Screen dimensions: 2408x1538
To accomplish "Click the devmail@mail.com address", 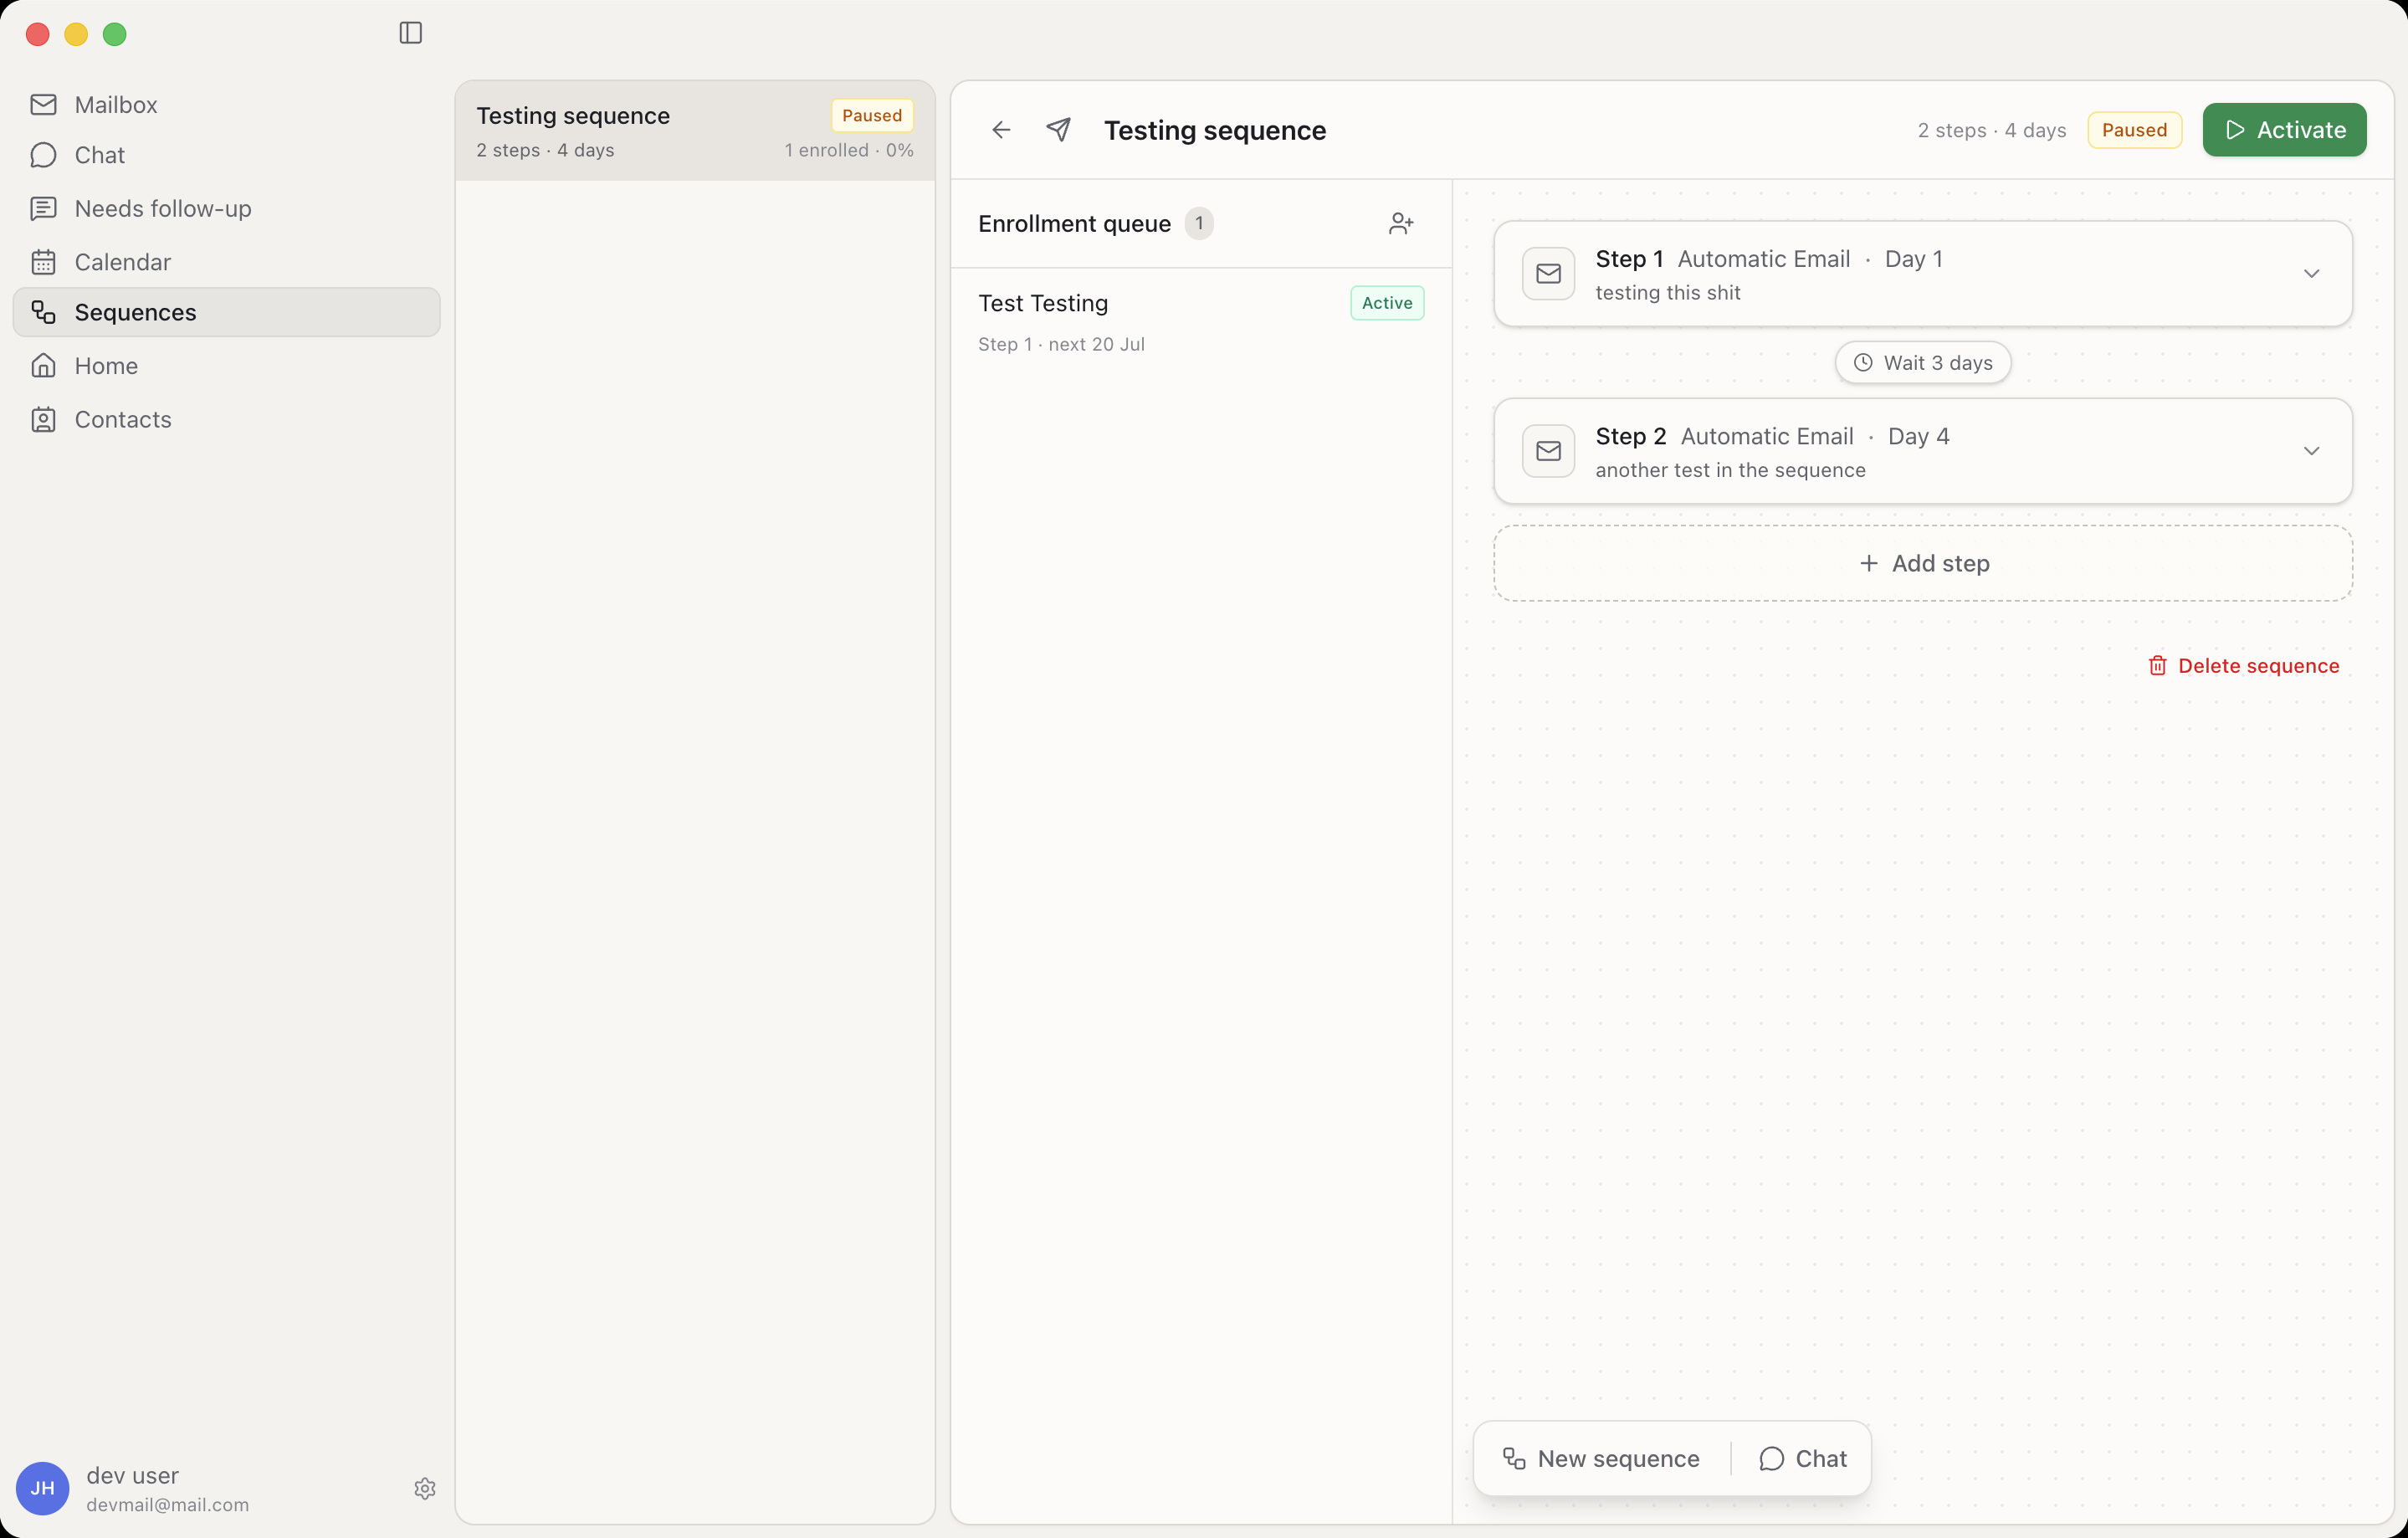I will click(x=167, y=1504).
